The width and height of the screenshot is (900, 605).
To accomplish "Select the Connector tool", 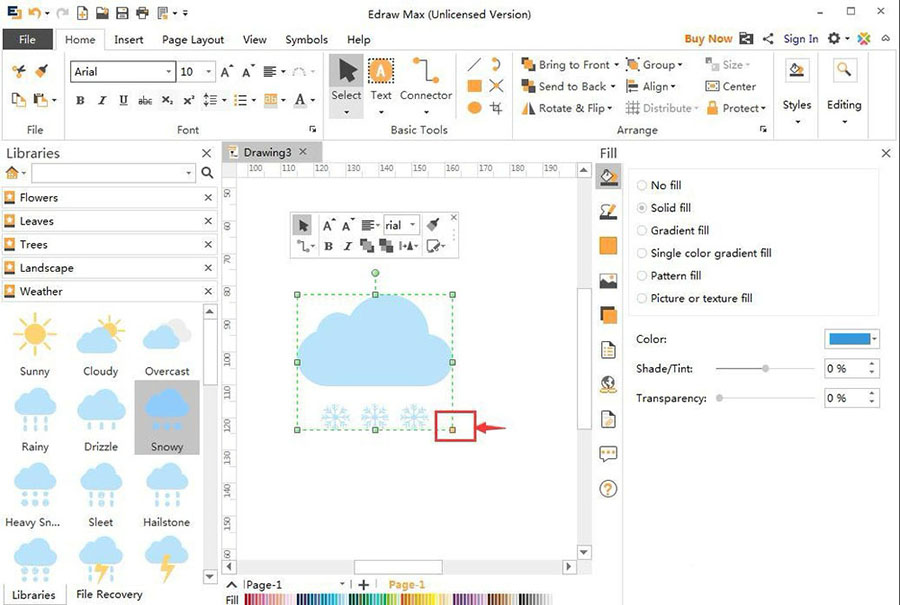I will pyautogui.click(x=426, y=80).
